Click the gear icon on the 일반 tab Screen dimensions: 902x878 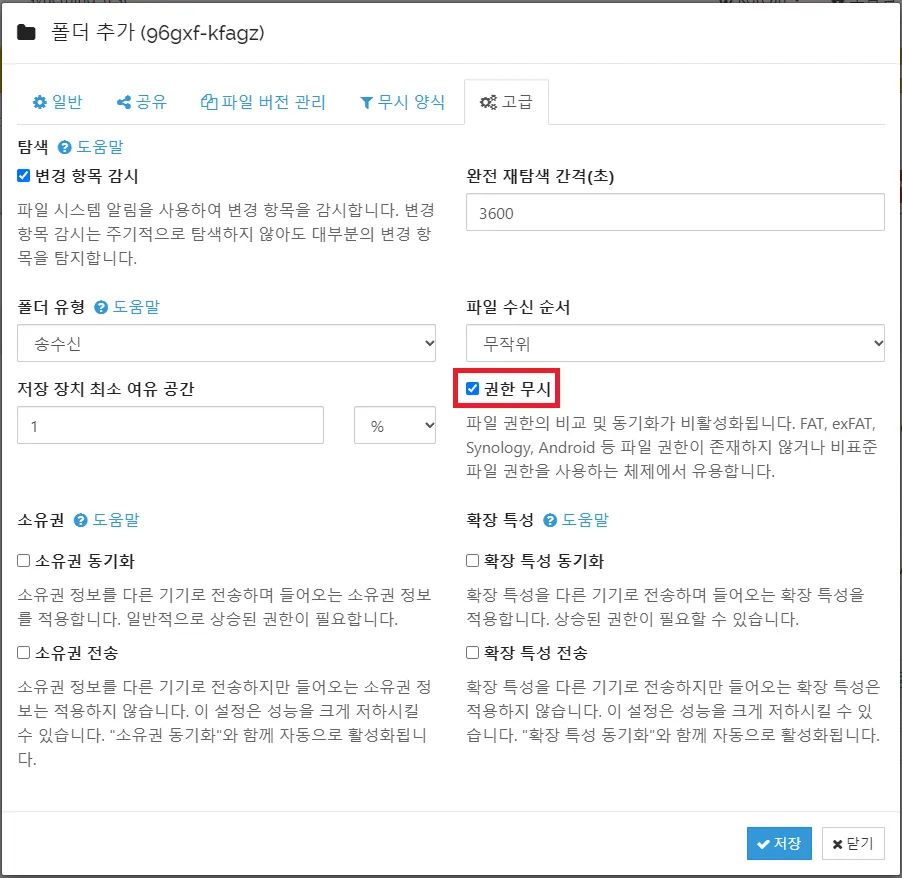tap(38, 101)
